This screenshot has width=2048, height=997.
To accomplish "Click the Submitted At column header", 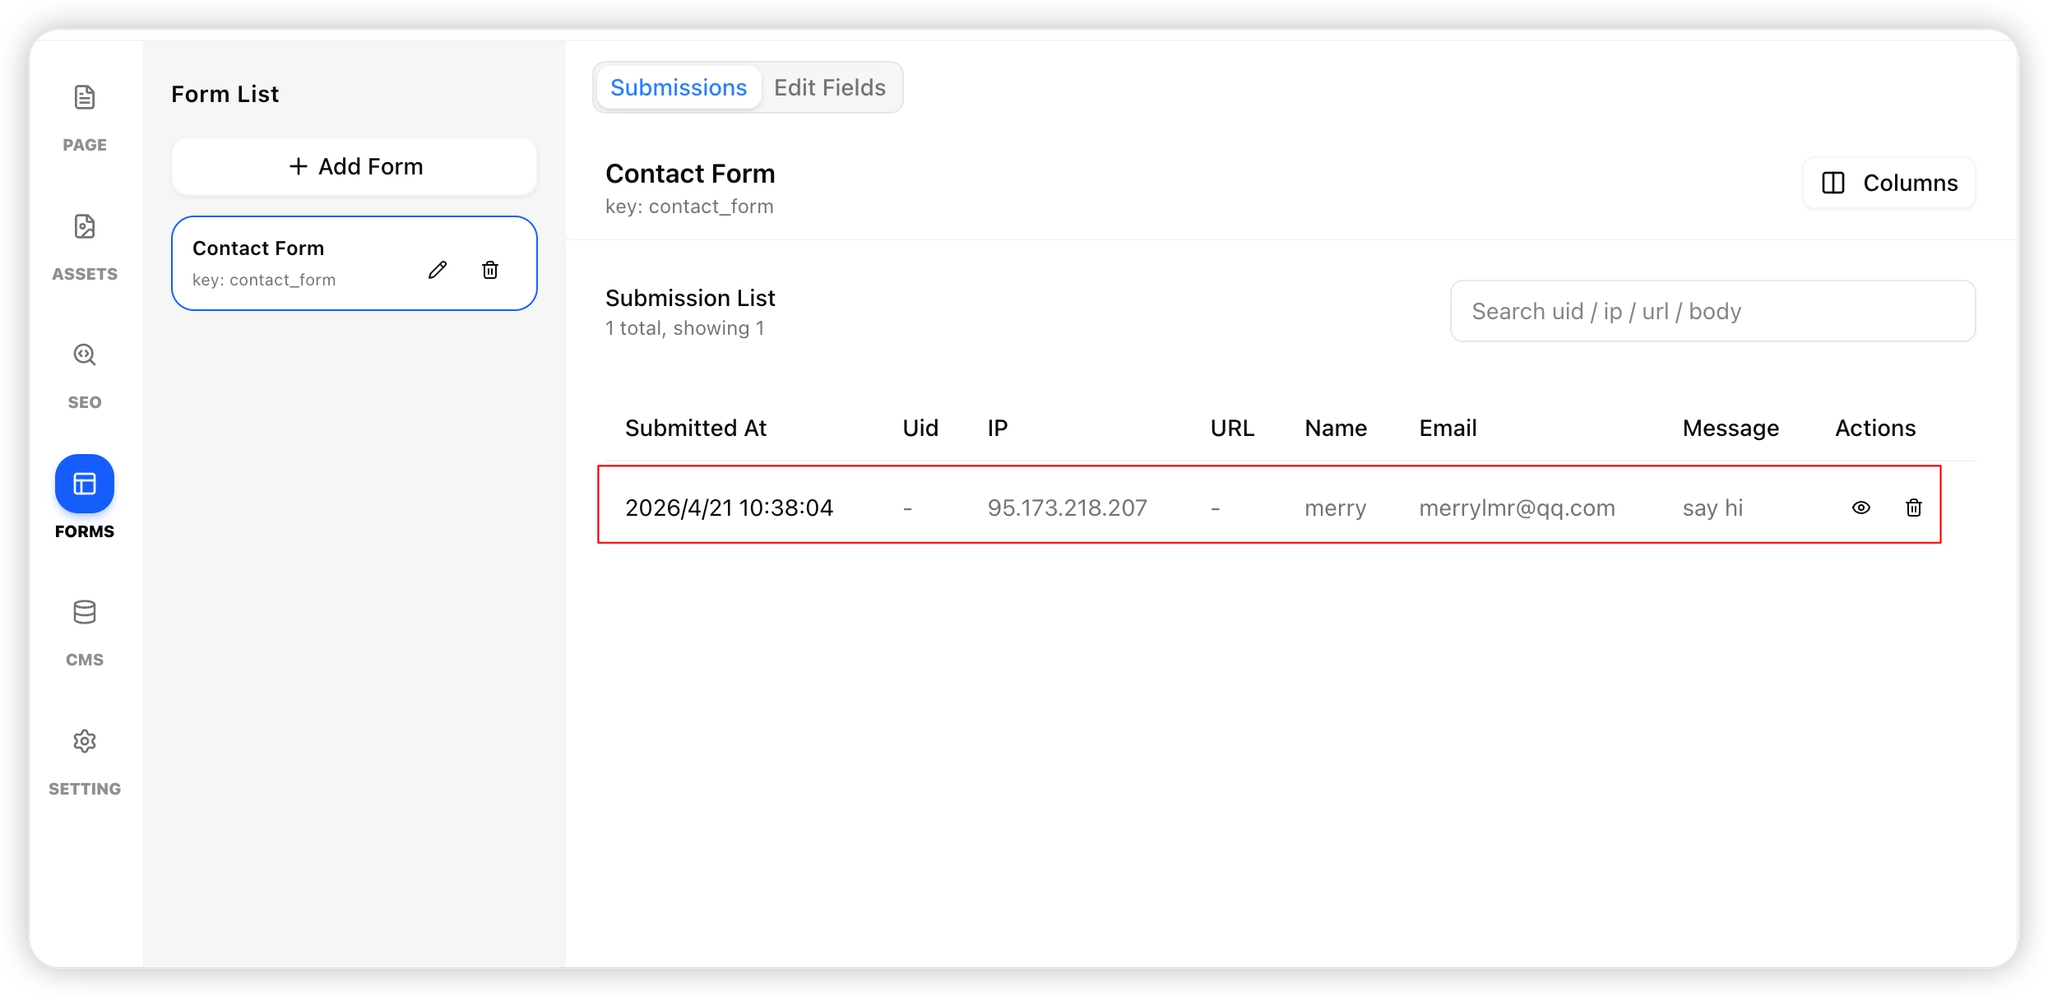I will click(x=695, y=428).
